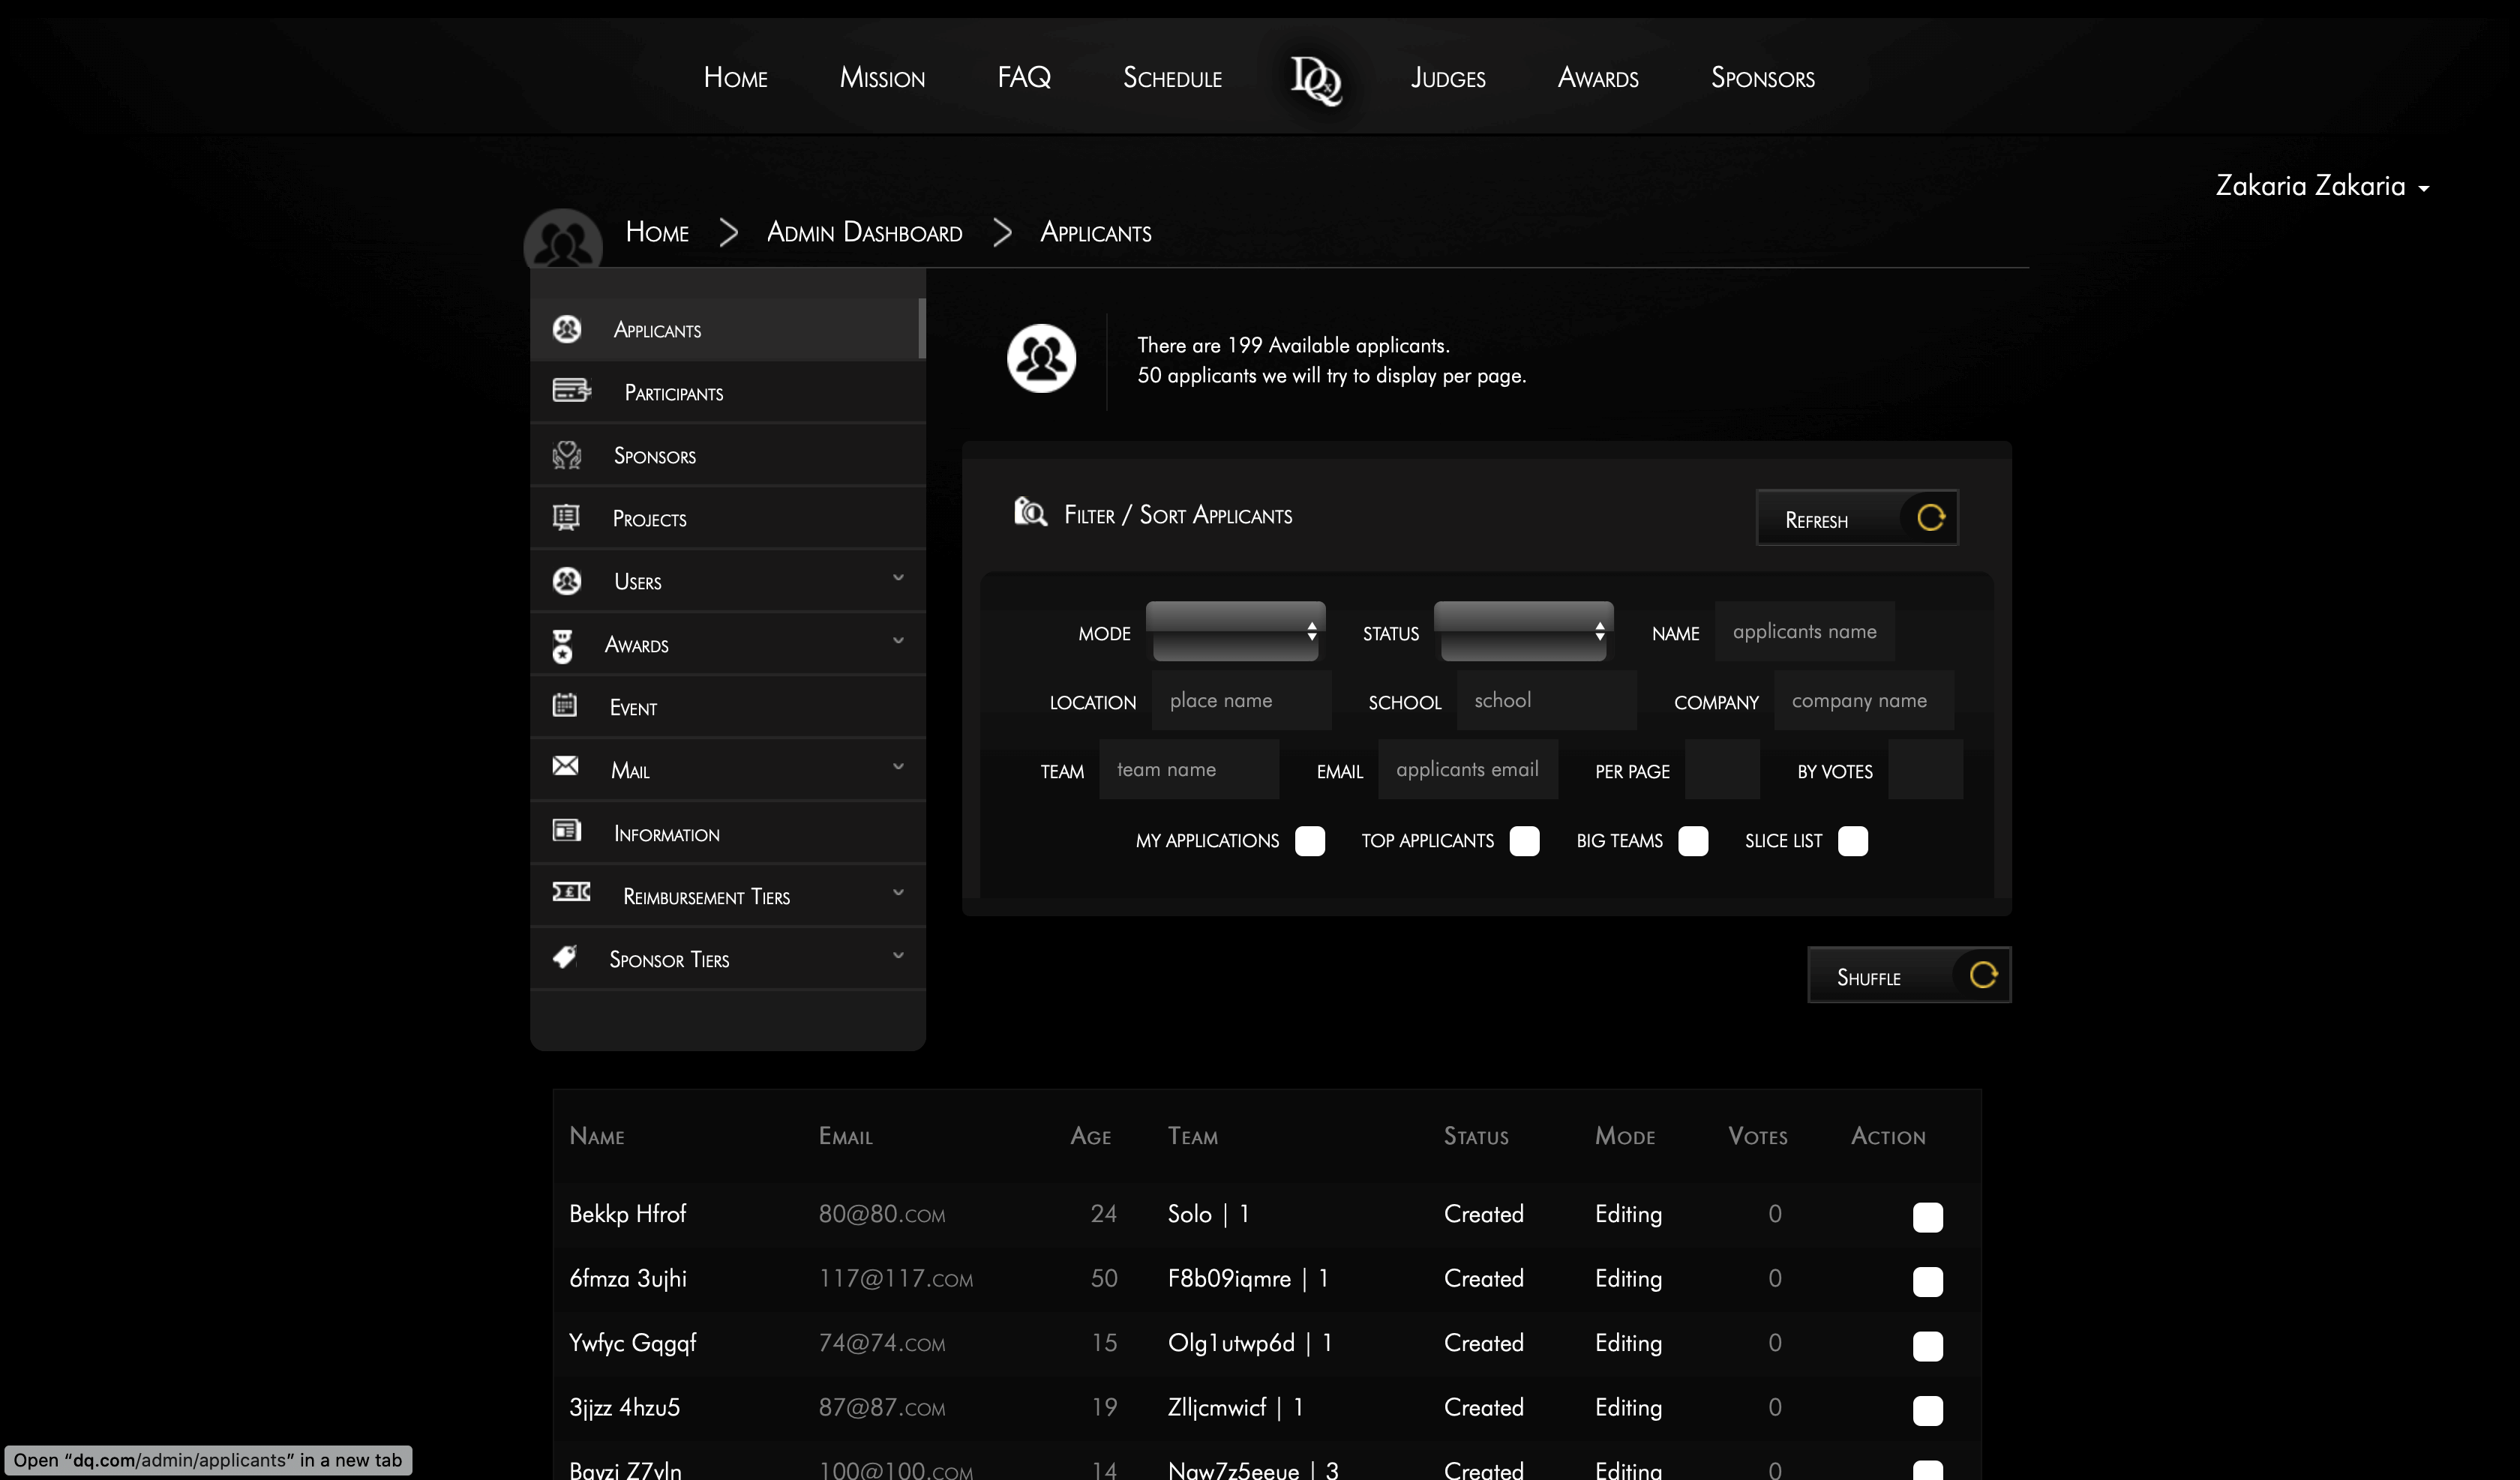Click the Shuffle button

1909,975
